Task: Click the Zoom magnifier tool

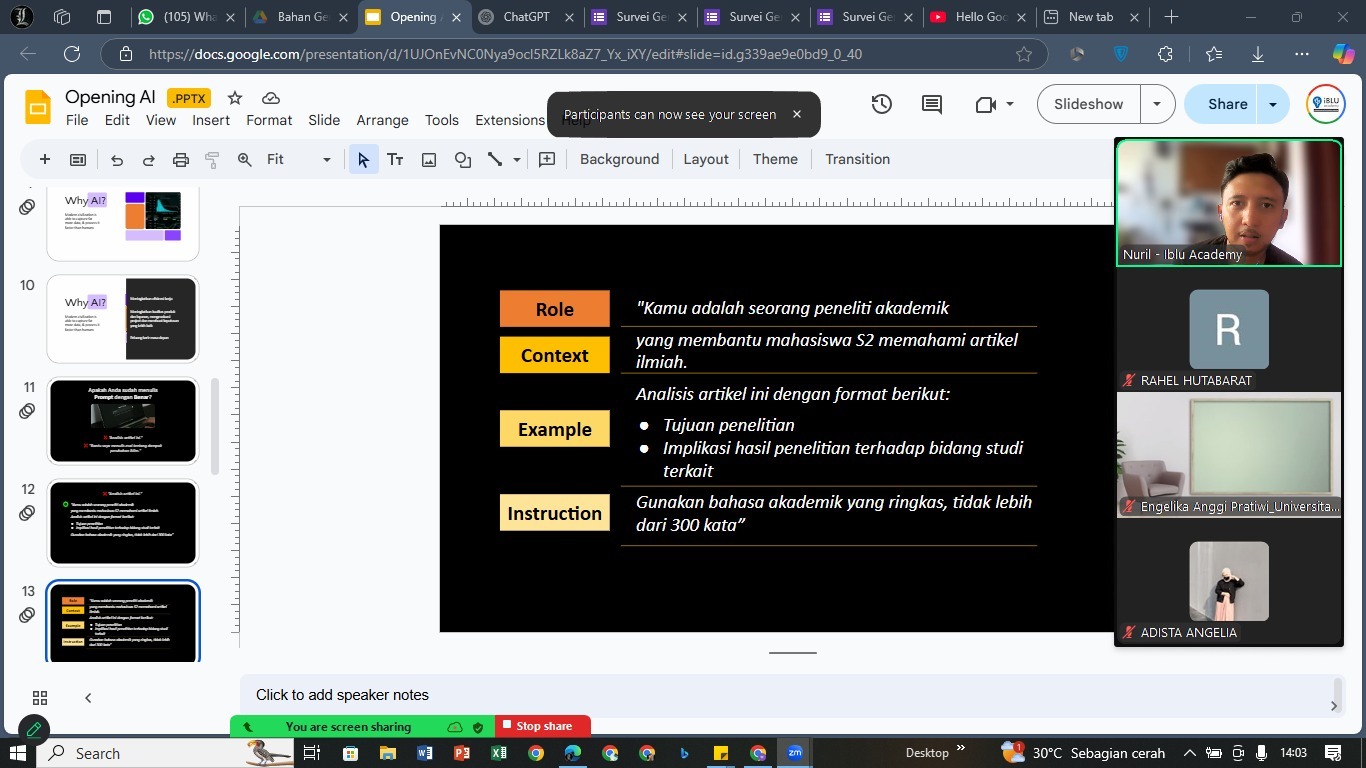Action: [244, 160]
